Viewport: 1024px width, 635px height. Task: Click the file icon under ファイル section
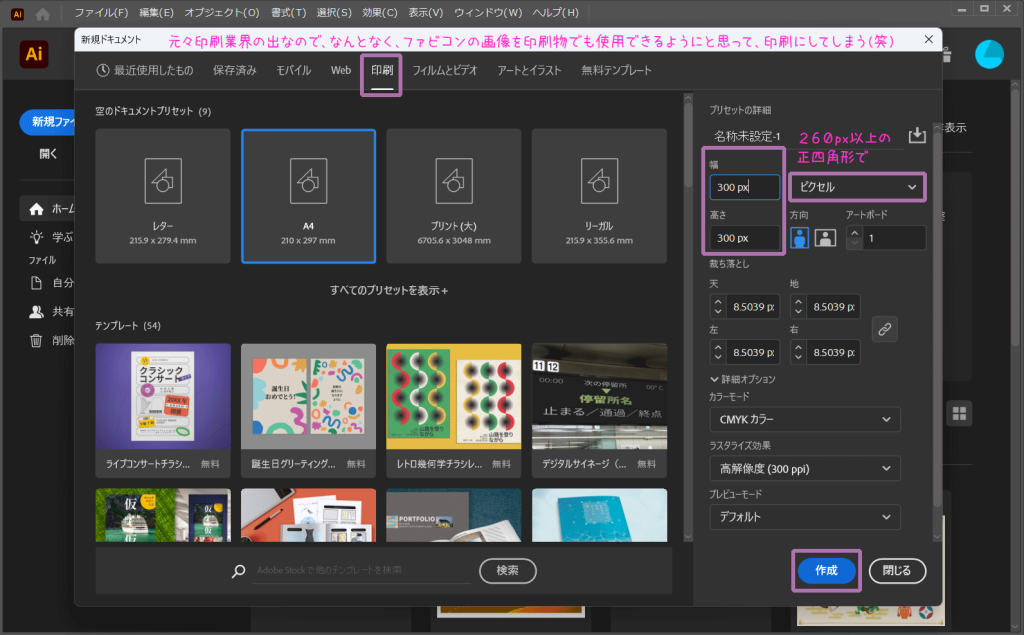(37, 283)
